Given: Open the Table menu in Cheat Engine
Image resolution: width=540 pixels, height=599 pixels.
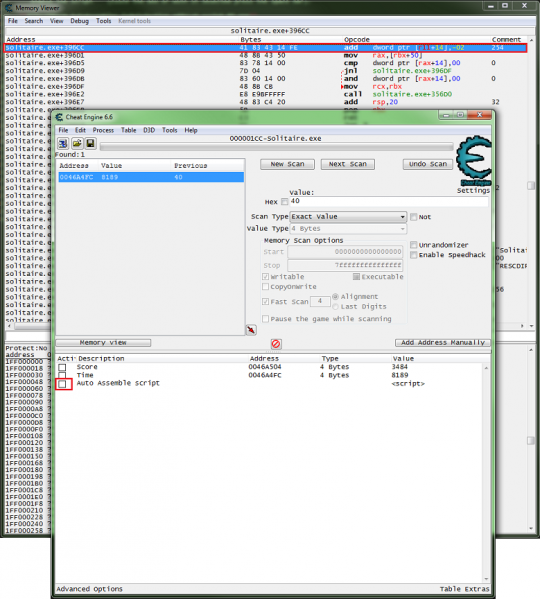Looking at the screenshot, I should pyautogui.click(x=128, y=130).
